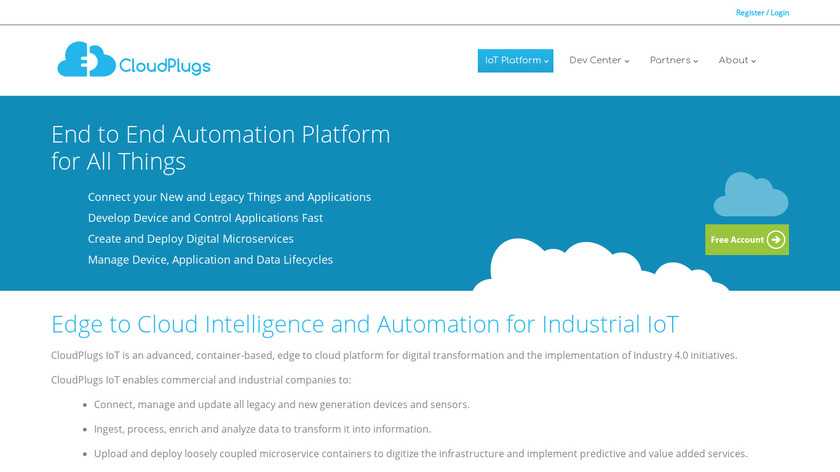Click the 'CloudPlugs IoT is an advanced' paragraph
This screenshot has width=840, height=472.
pos(394,355)
